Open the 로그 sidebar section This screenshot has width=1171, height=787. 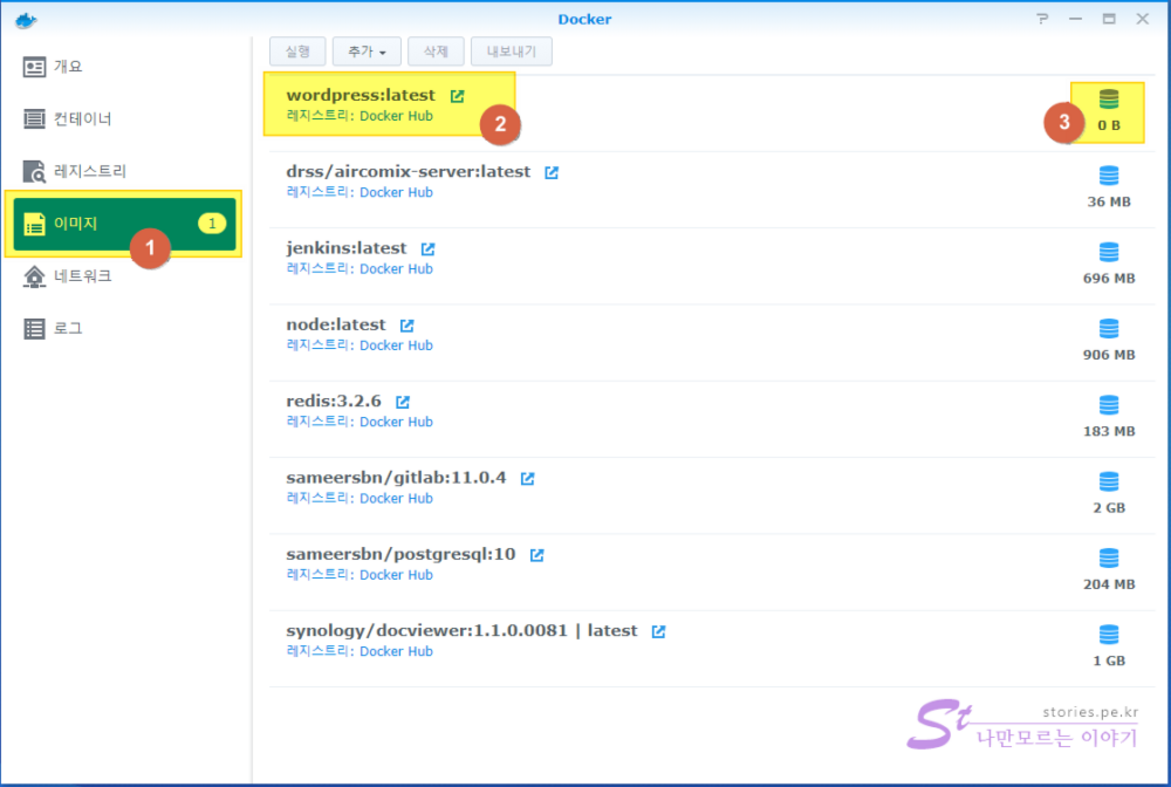click(x=68, y=328)
